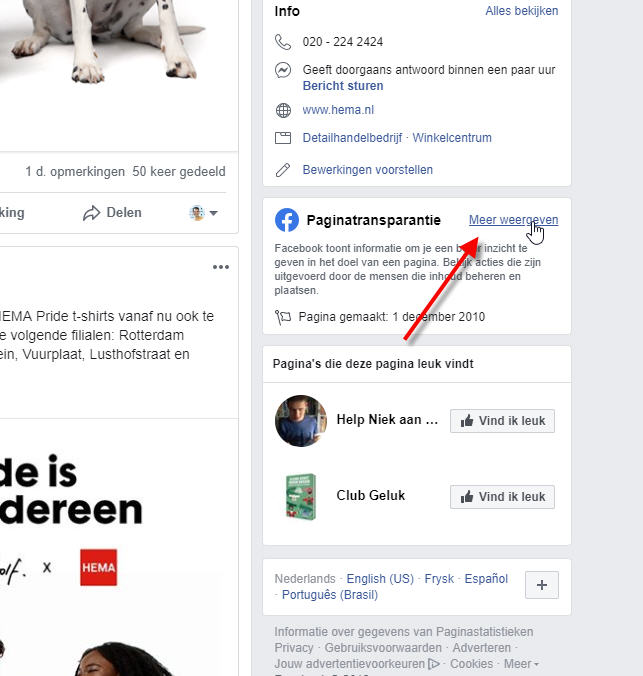643x676 pixels.
Task: Click the pencil icon for Bewerkingen voorstellen
Action: click(283, 170)
